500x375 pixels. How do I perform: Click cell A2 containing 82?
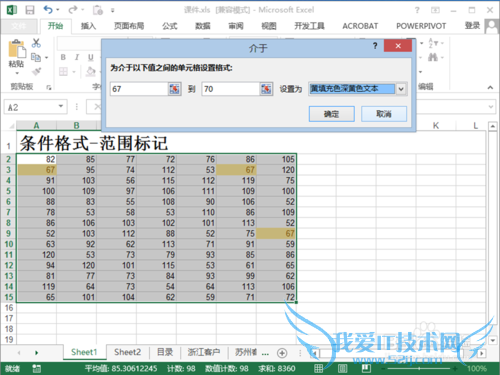37,159
